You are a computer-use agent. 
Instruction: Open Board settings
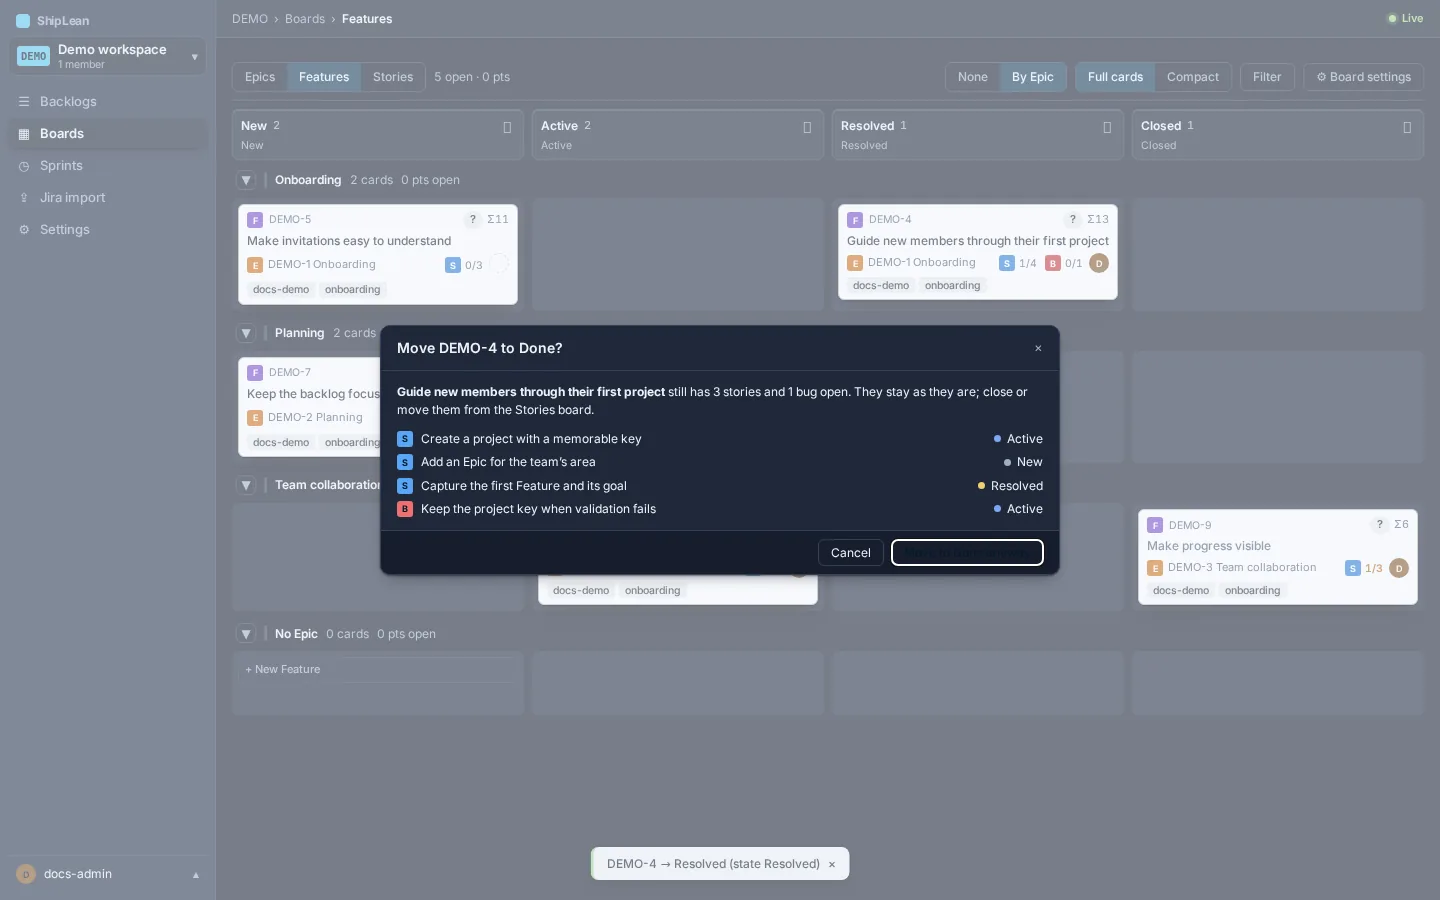coord(1364,77)
